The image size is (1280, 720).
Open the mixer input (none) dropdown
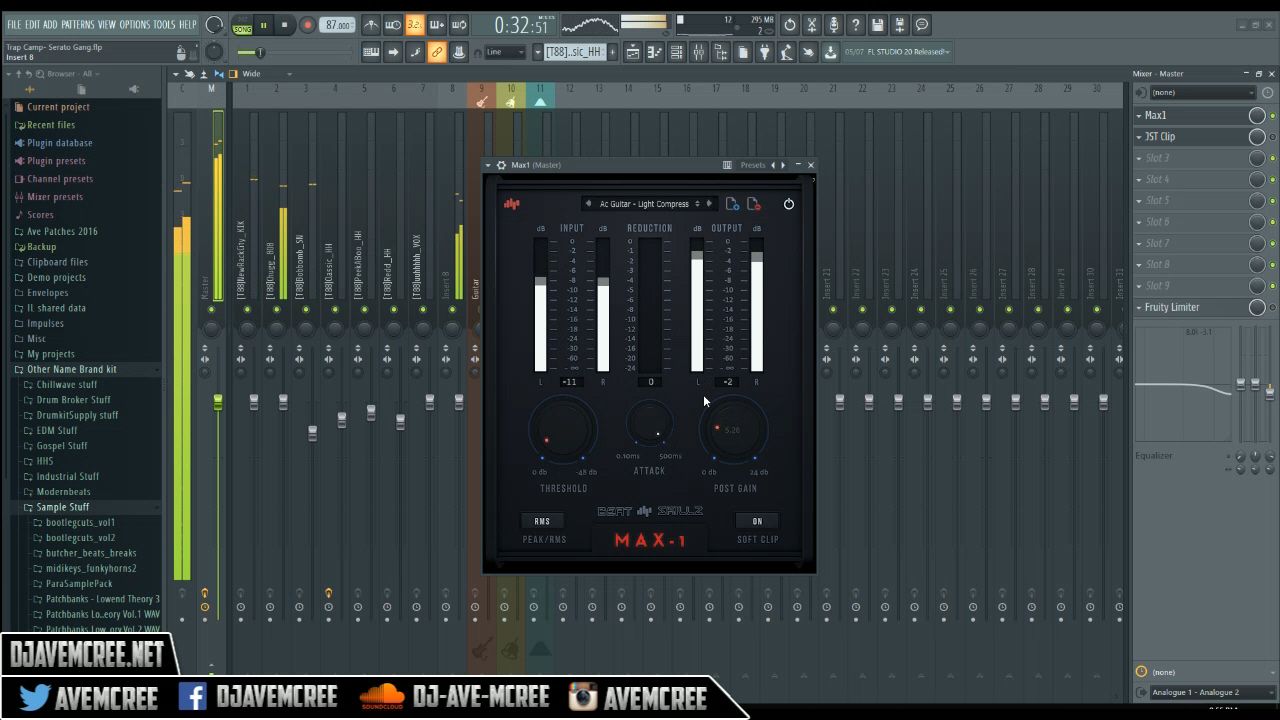pyautogui.click(x=1201, y=93)
